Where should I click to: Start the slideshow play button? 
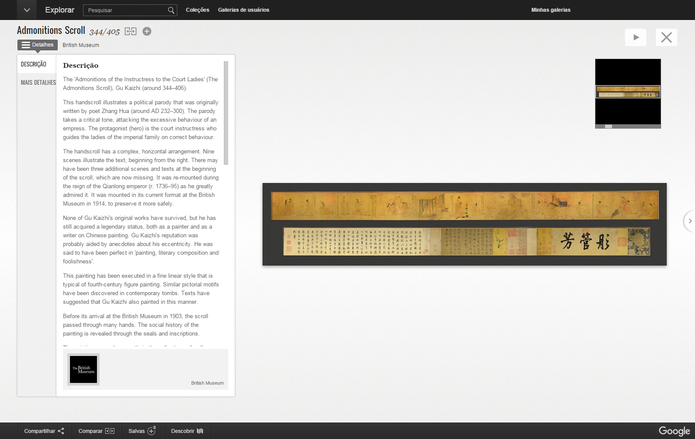pyautogui.click(x=636, y=37)
